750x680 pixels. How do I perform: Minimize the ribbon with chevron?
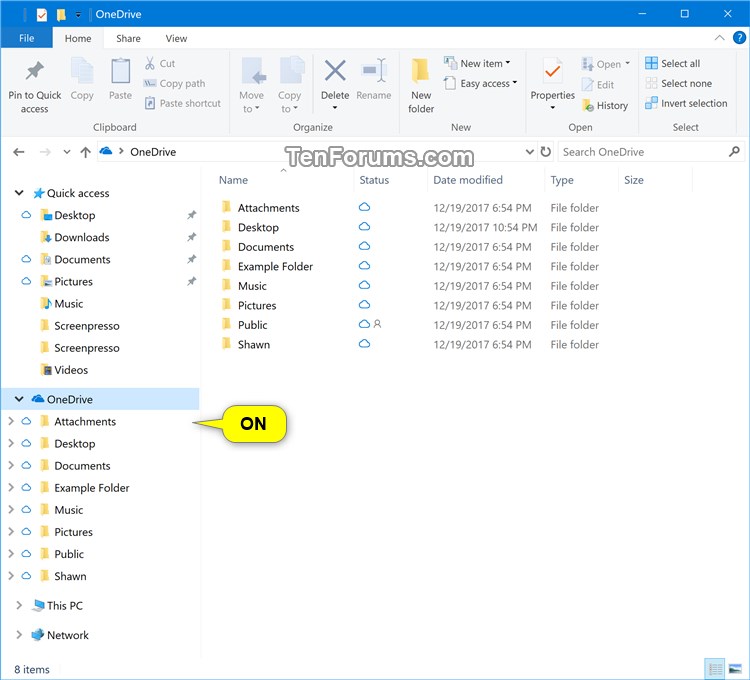pyautogui.click(x=719, y=38)
